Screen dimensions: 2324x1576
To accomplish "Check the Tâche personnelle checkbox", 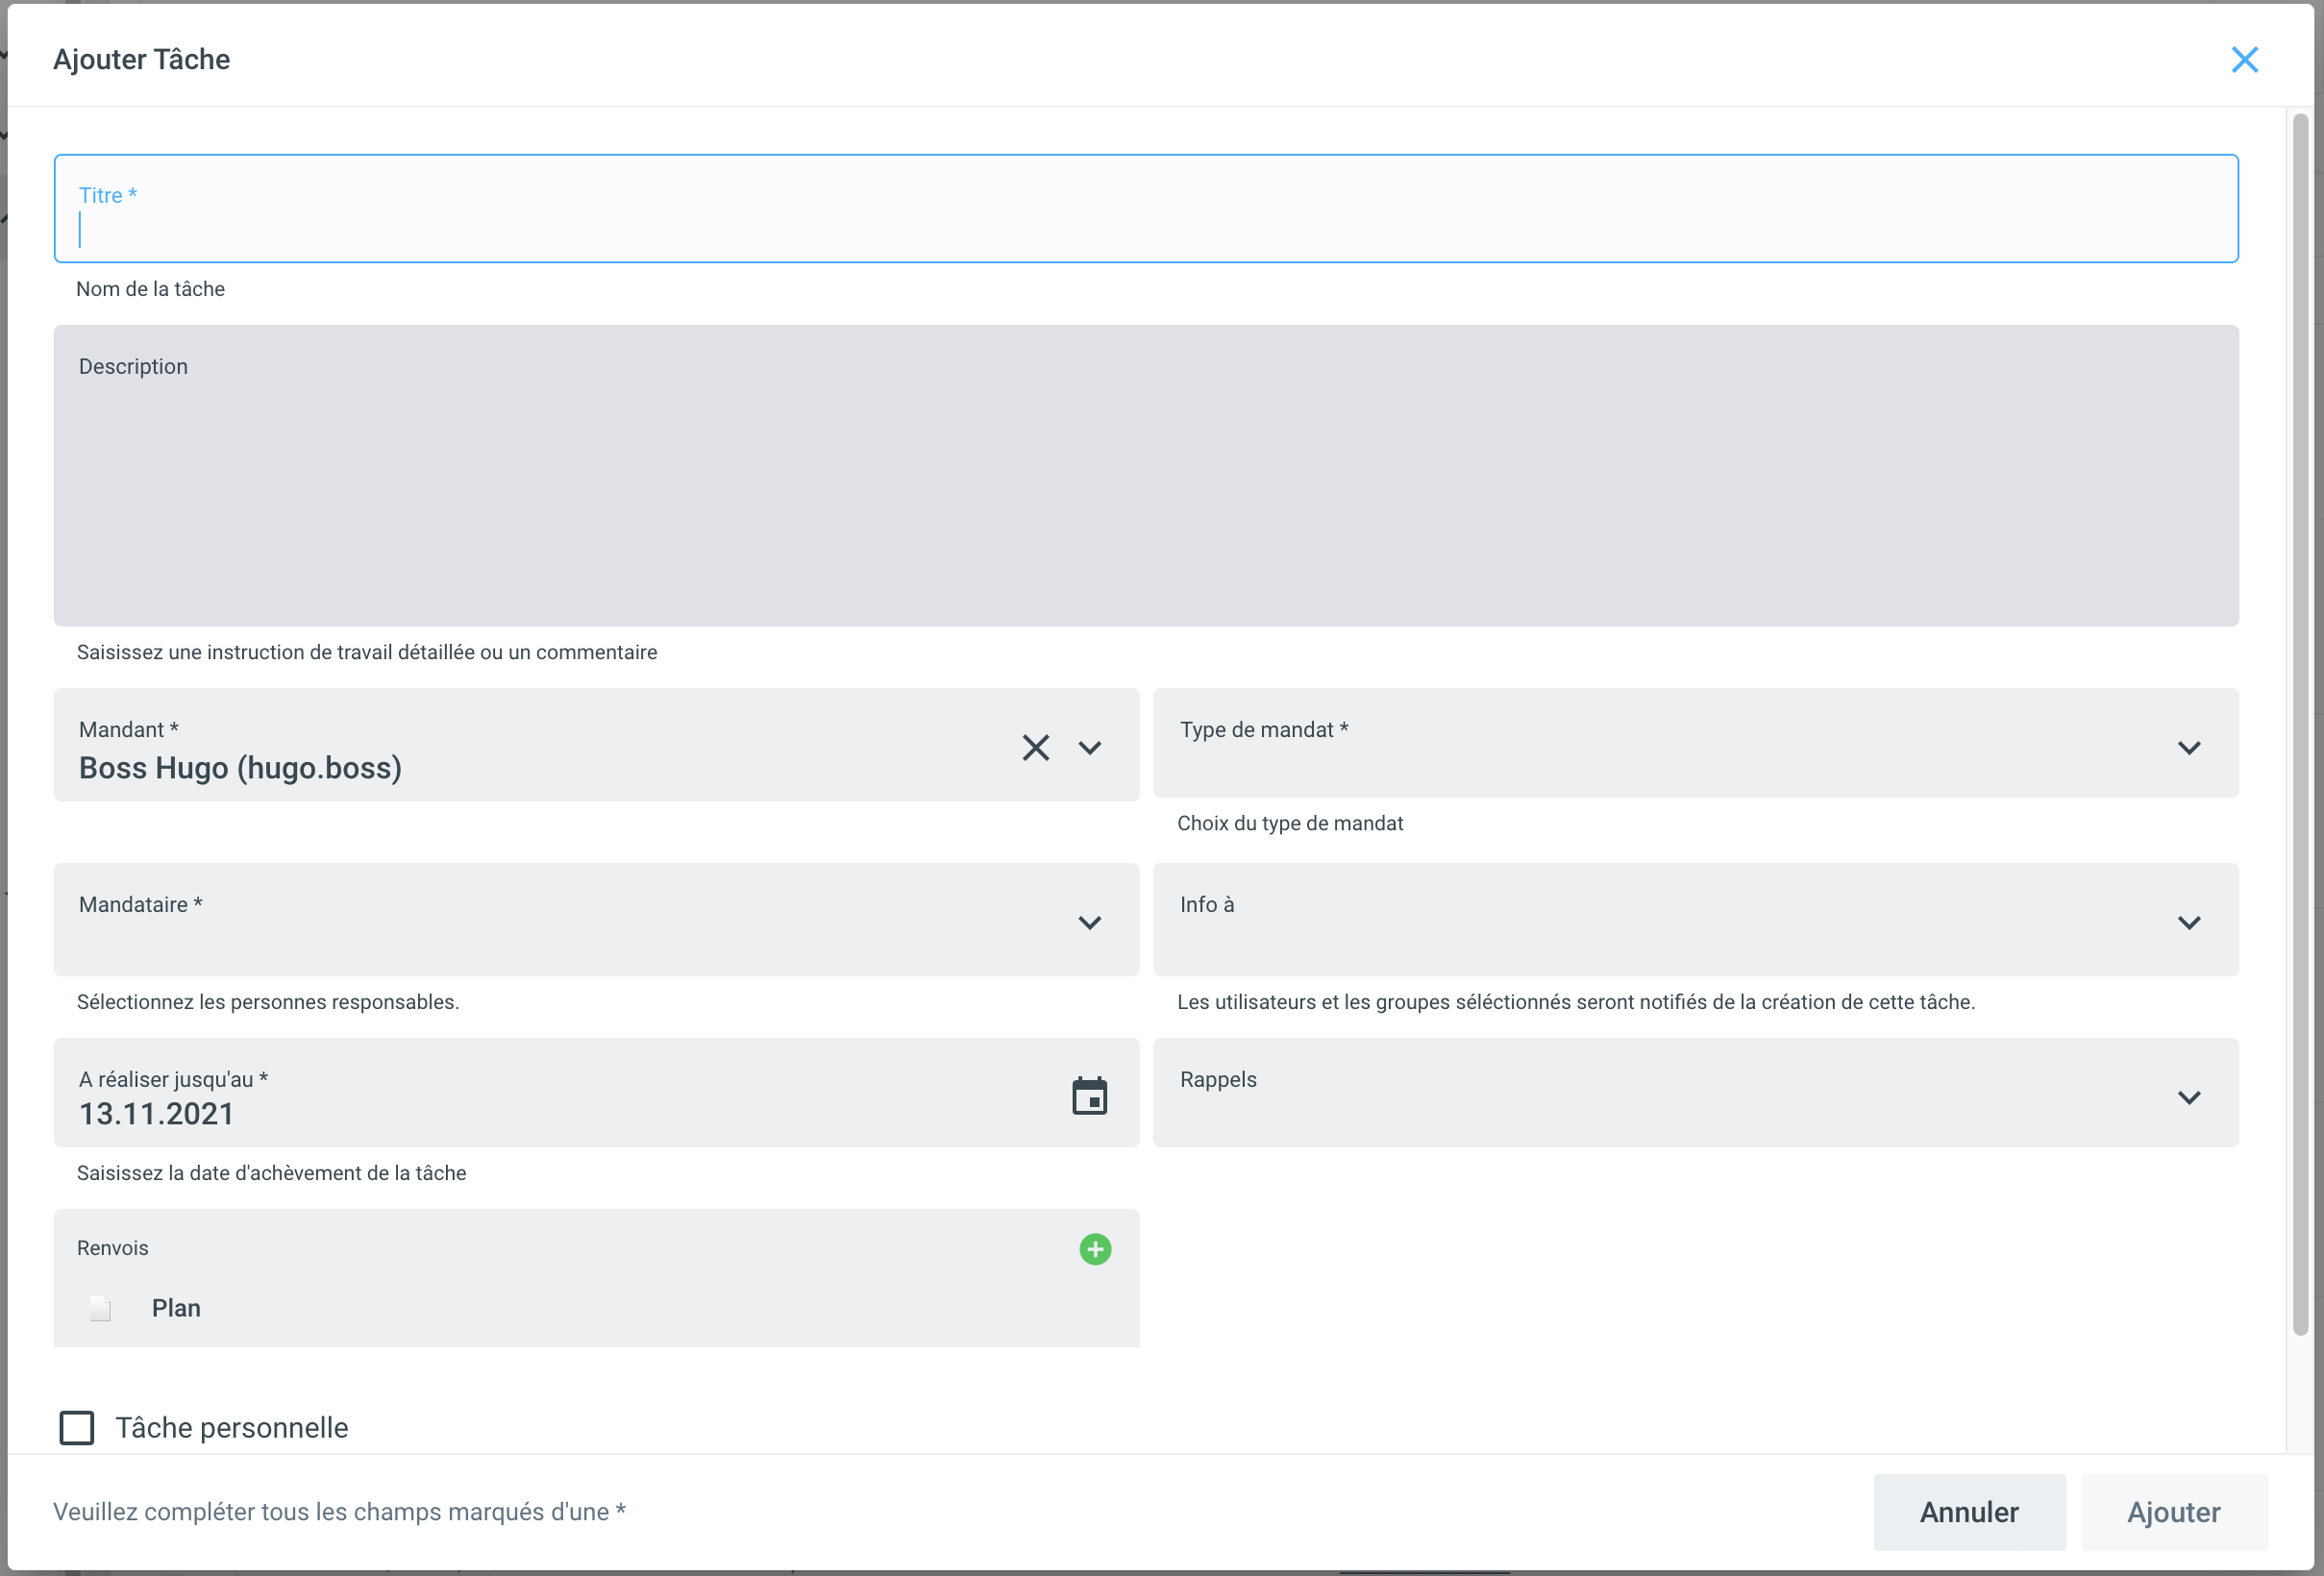I will pyautogui.click(x=77, y=1428).
